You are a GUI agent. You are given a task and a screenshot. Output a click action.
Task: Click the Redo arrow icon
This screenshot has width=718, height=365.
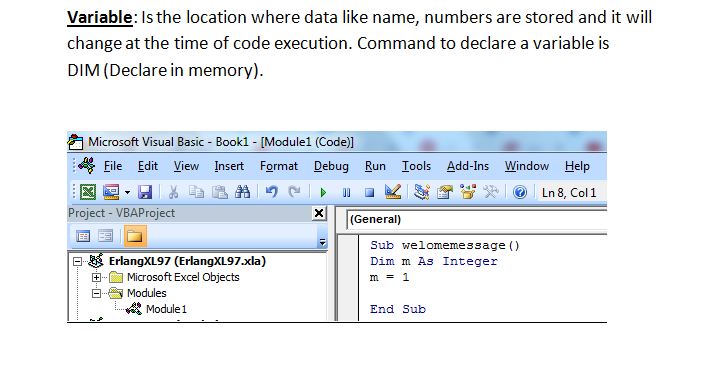(294, 192)
